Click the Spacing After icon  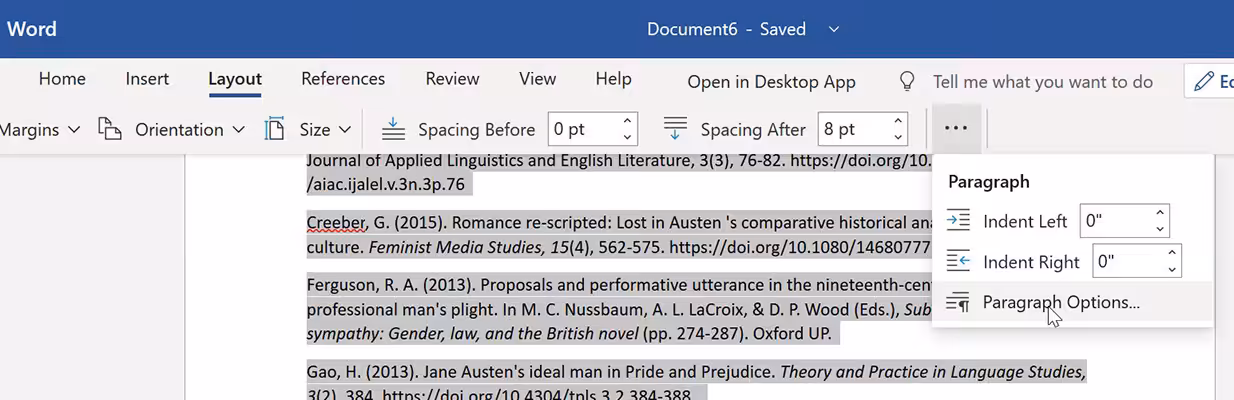point(676,129)
